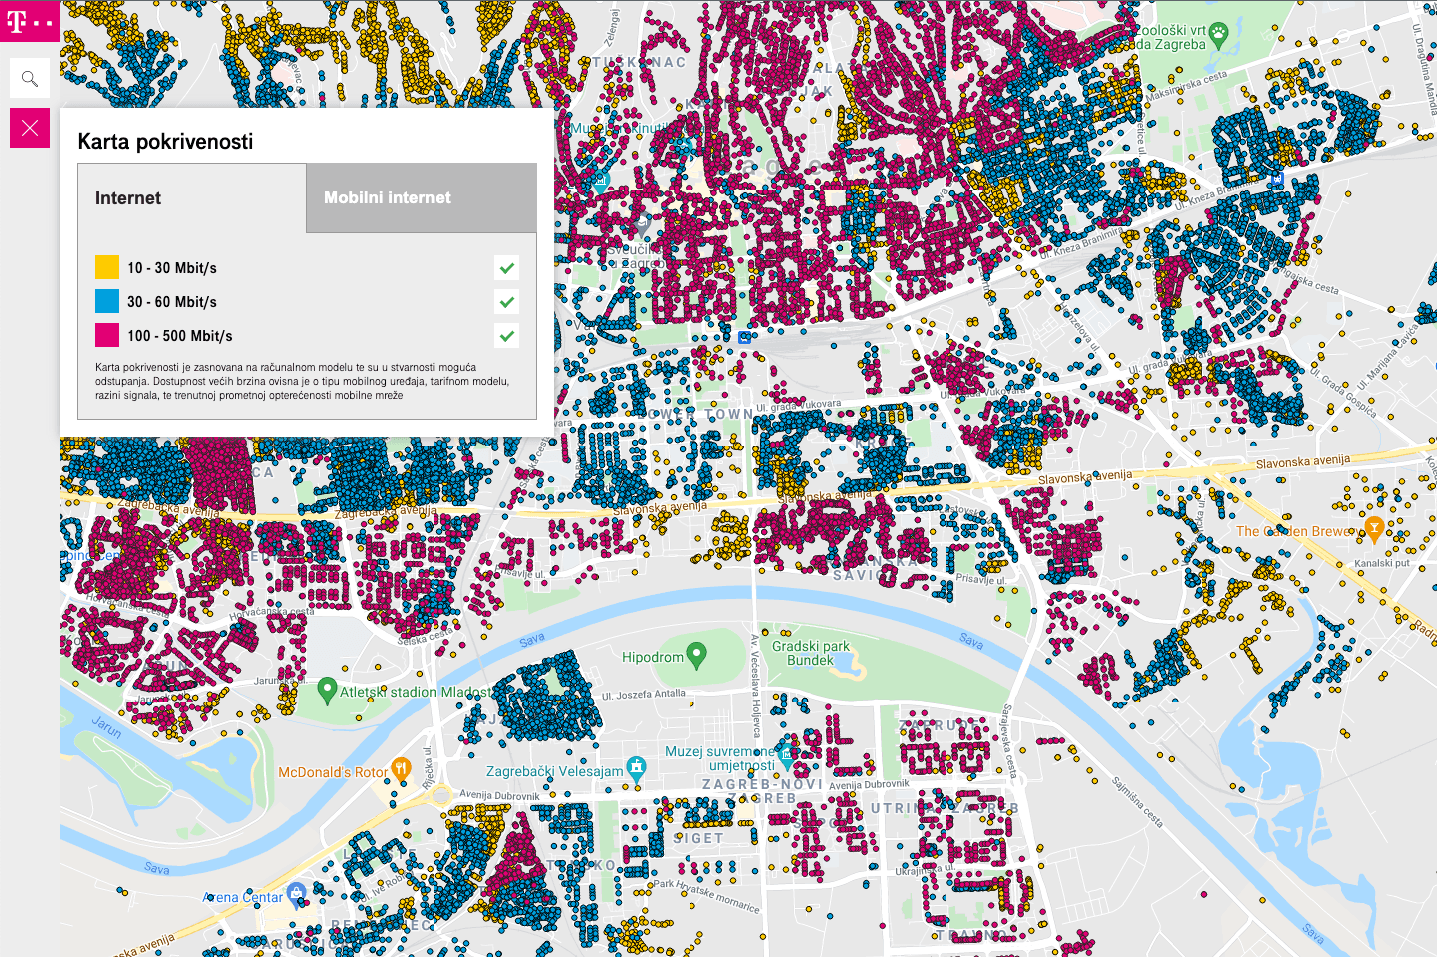Click the McDonald's Rotor label
The height and width of the screenshot is (957, 1437).
tap(333, 772)
